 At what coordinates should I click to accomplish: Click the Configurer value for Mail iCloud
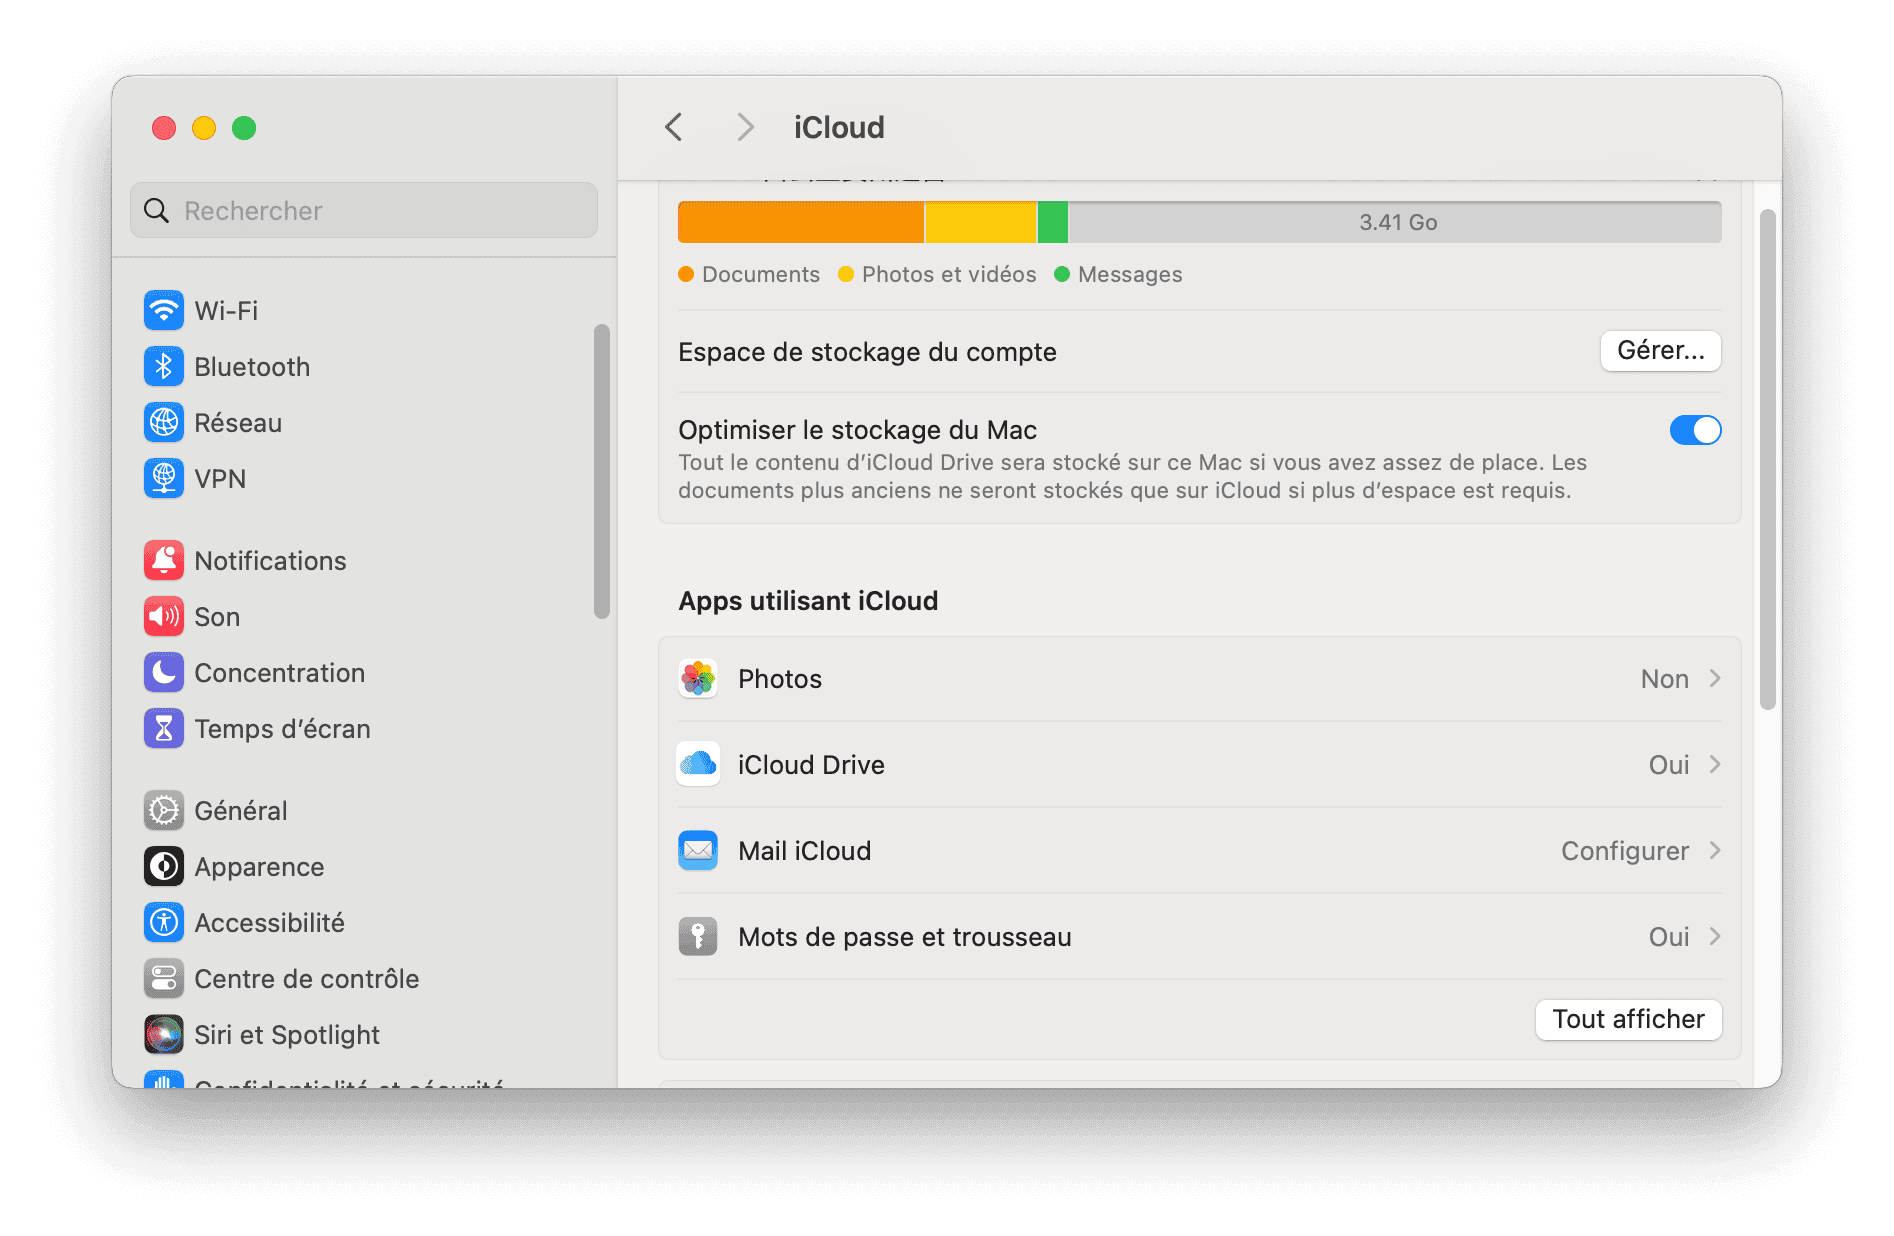pyautogui.click(x=1625, y=851)
